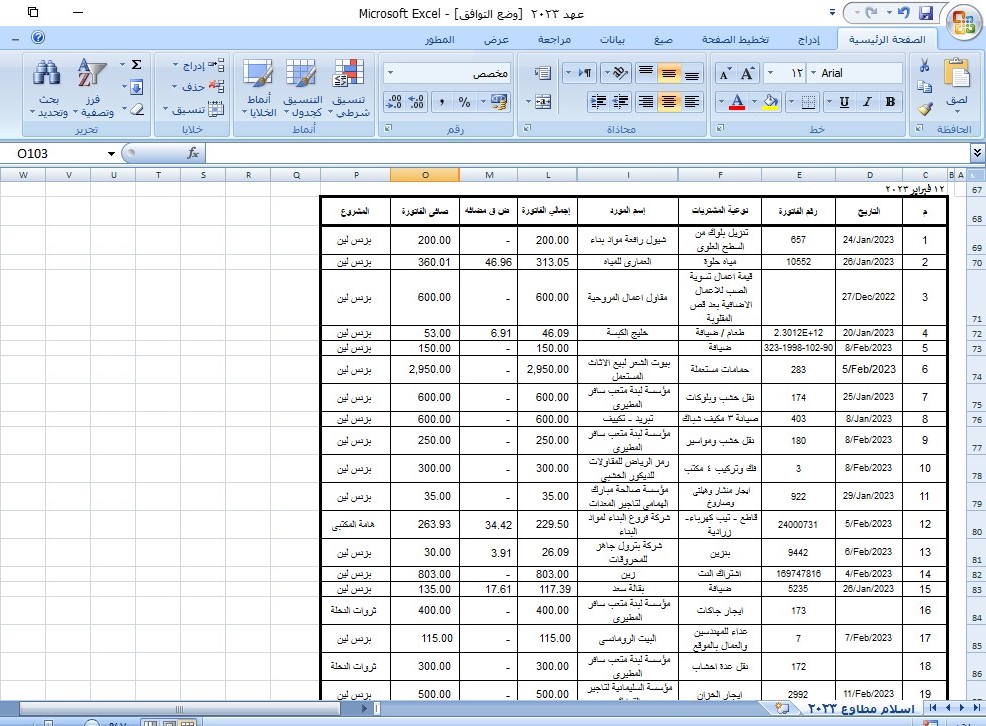Toggle middle vertical alignment
This screenshot has width=986, height=726.
tap(669, 73)
